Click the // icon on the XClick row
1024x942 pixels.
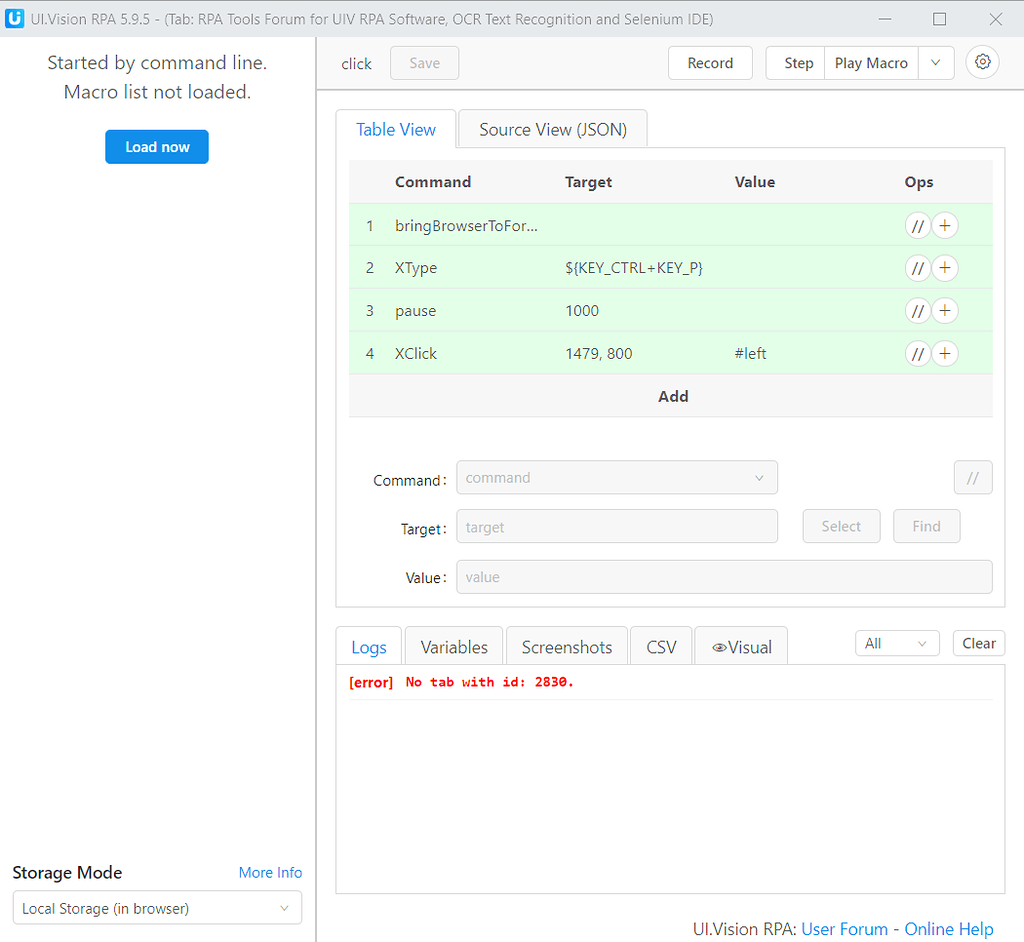(917, 353)
